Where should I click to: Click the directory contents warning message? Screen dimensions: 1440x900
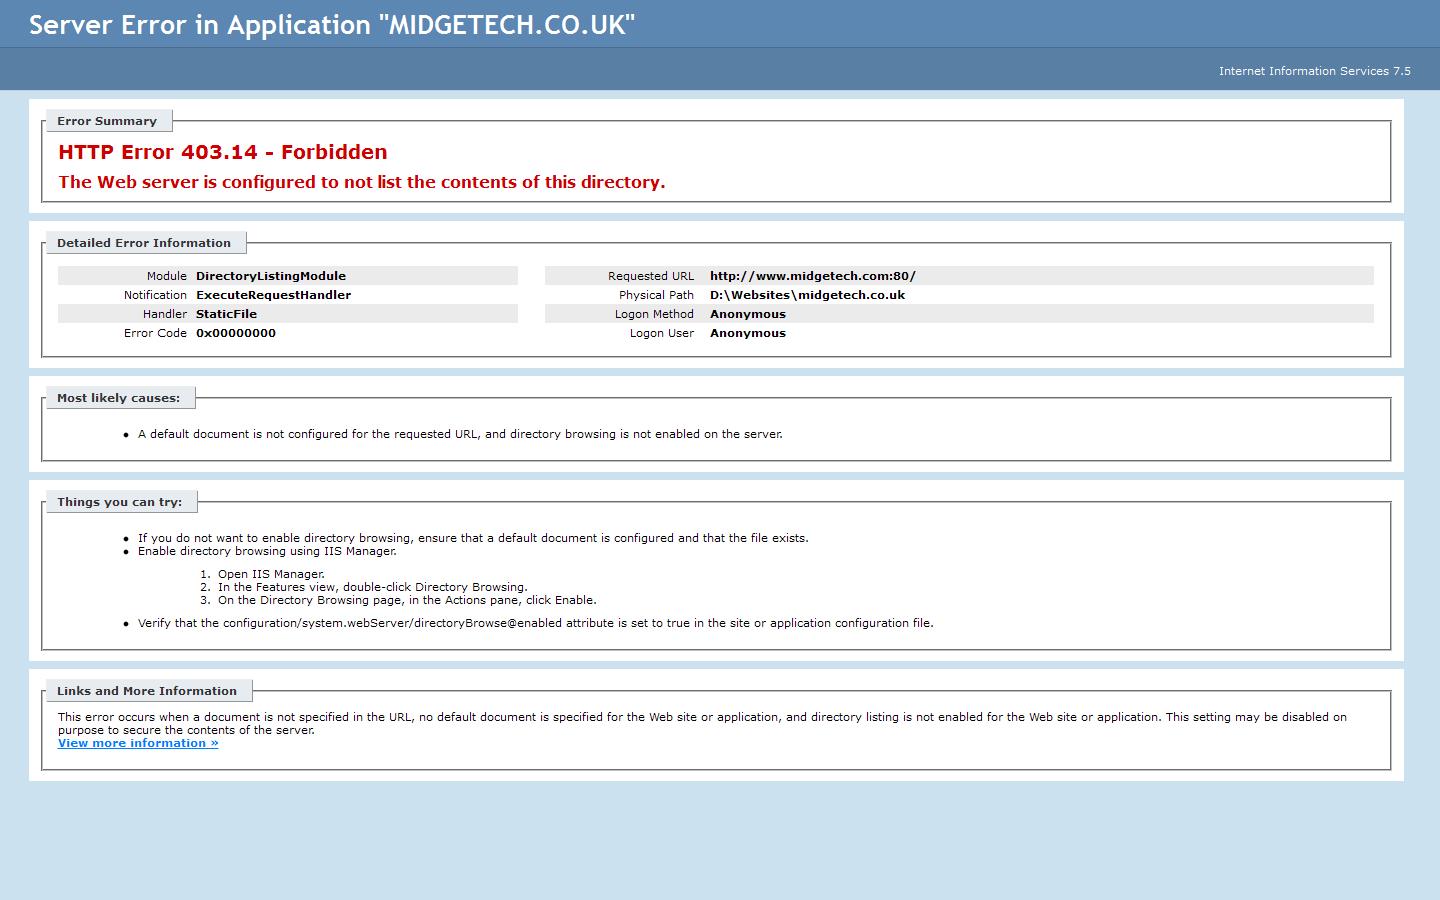(x=361, y=182)
